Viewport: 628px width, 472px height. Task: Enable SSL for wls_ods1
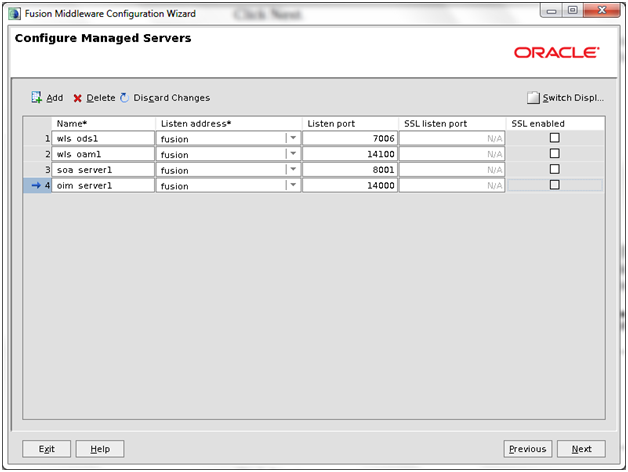[x=555, y=138]
